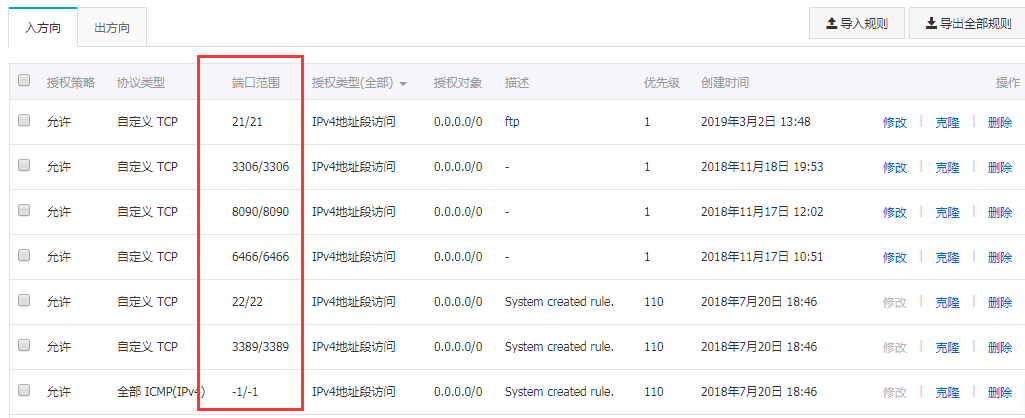Click 删除 for the ICMP -1/-1 rule
1025x418 pixels.
pos(1000,392)
